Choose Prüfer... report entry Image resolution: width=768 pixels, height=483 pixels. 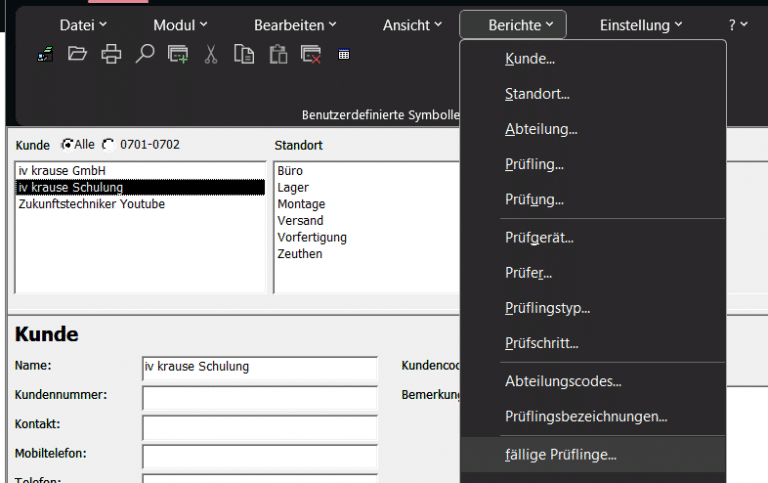pos(593,273)
